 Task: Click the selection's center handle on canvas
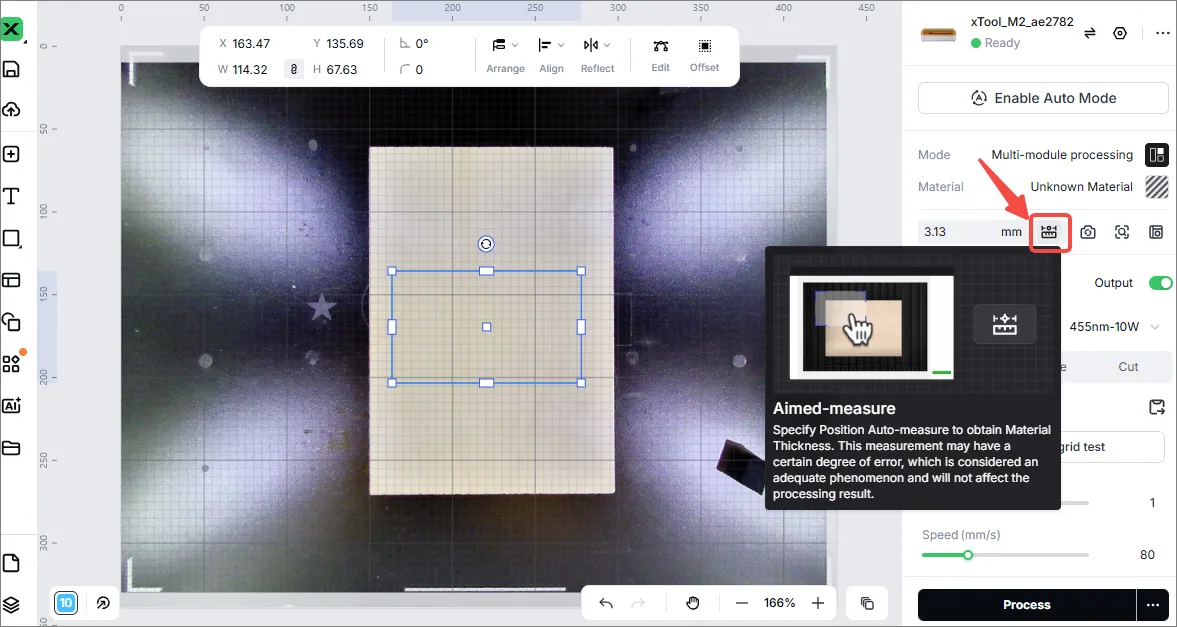pyautogui.click(x=486, y=327)
